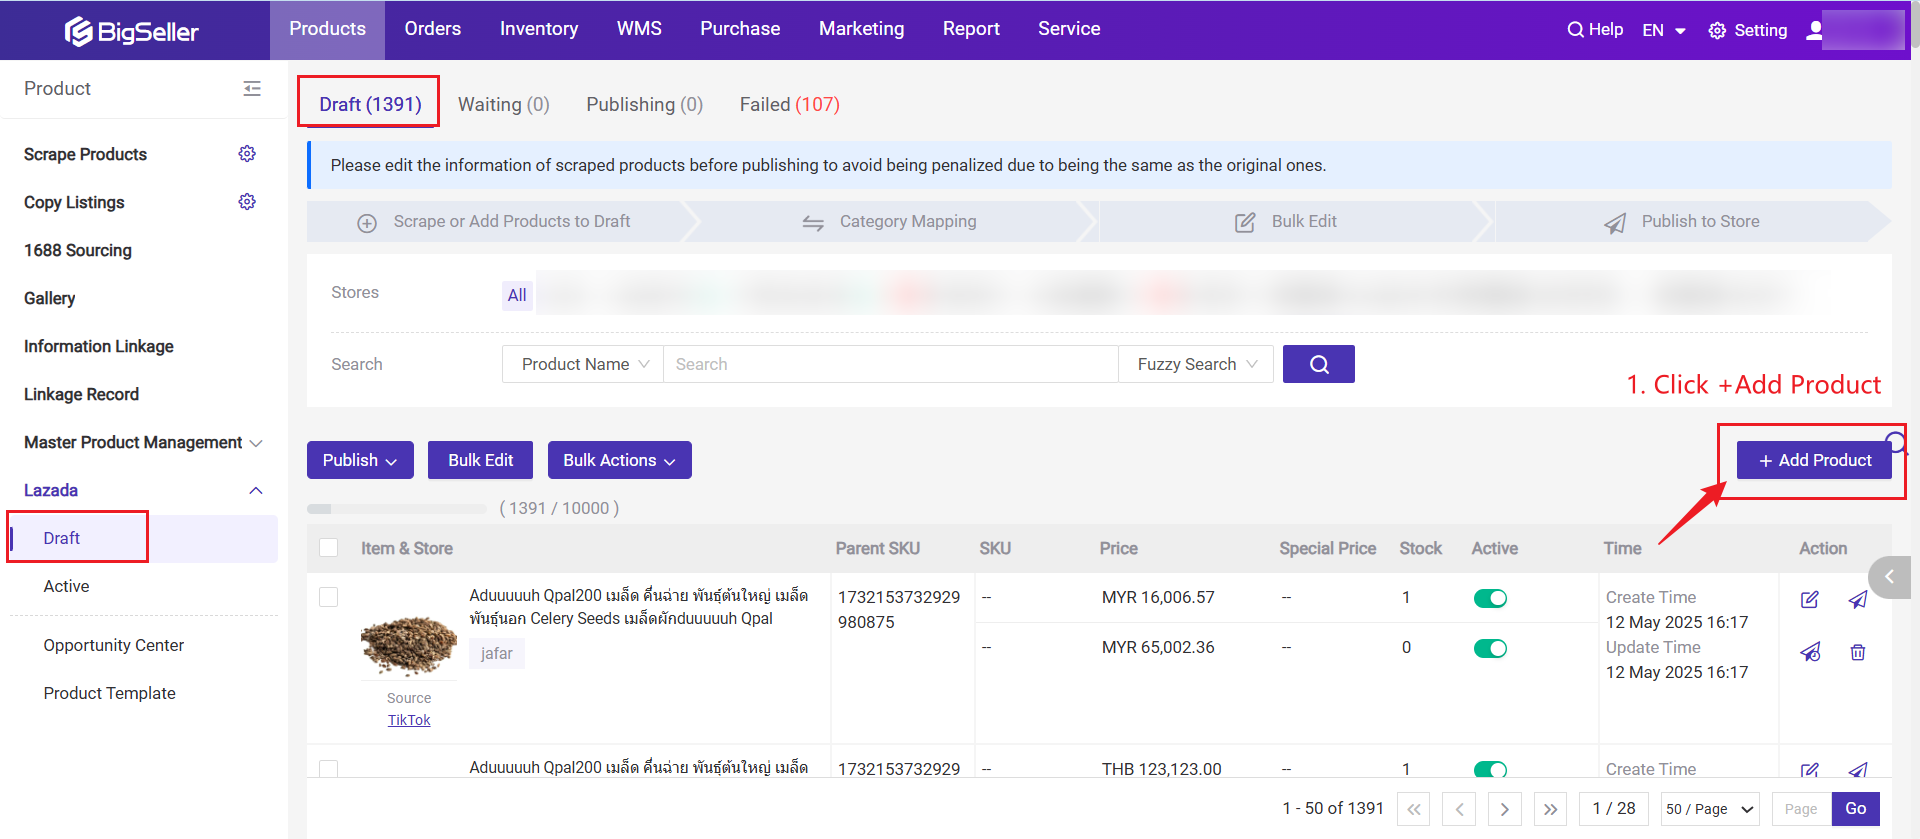Open the user account profile icon
Screen dimensions: 1920x839
(x=1814, y=30)
